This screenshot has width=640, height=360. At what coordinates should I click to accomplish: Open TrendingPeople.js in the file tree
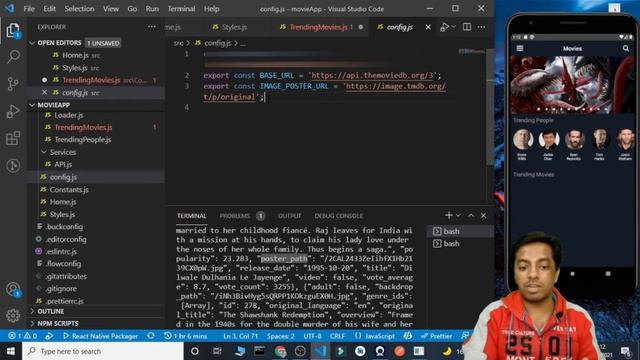click(x=82, y=139)
